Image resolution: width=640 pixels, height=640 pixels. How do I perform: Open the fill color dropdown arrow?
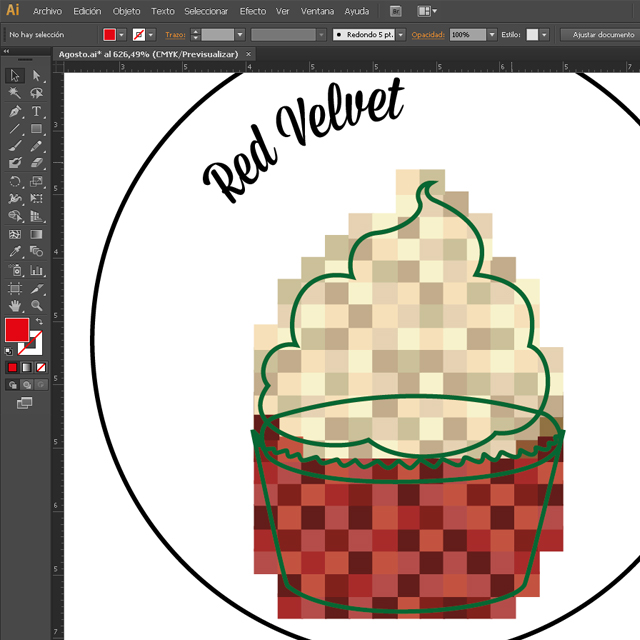122,35
